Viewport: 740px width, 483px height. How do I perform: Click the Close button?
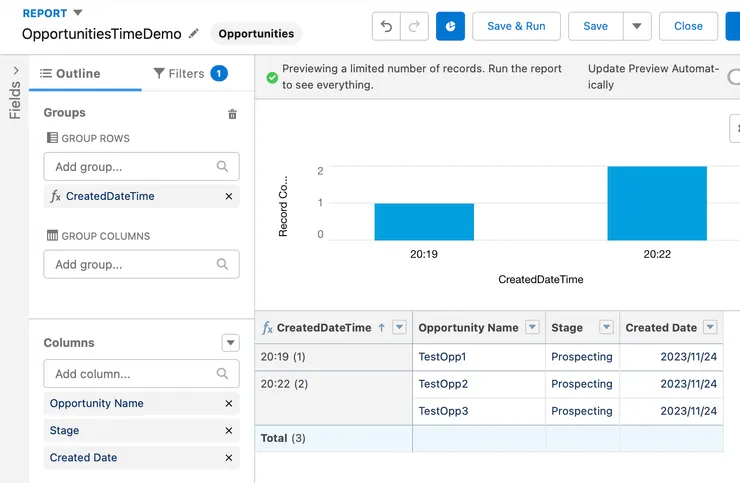click(x=688, y=27)
